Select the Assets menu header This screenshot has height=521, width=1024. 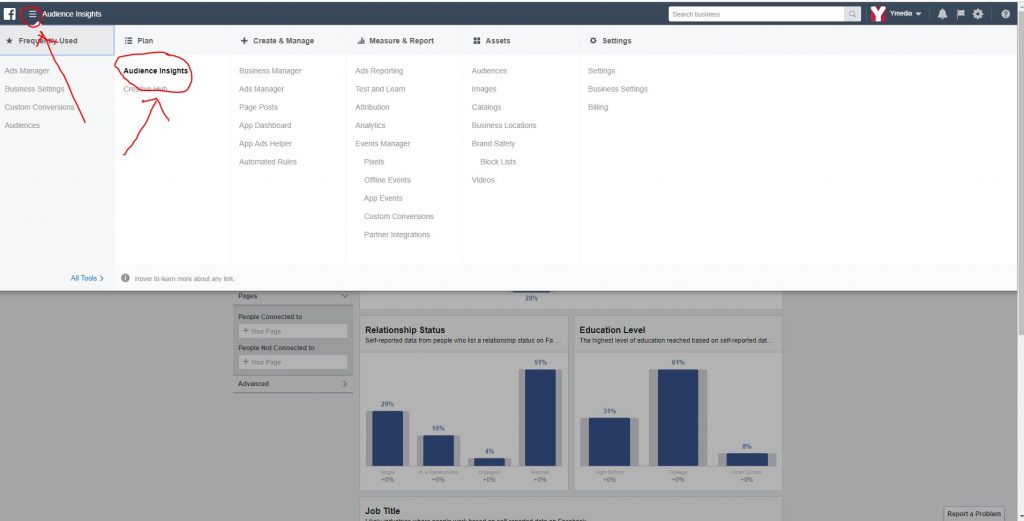click(491, 40)
